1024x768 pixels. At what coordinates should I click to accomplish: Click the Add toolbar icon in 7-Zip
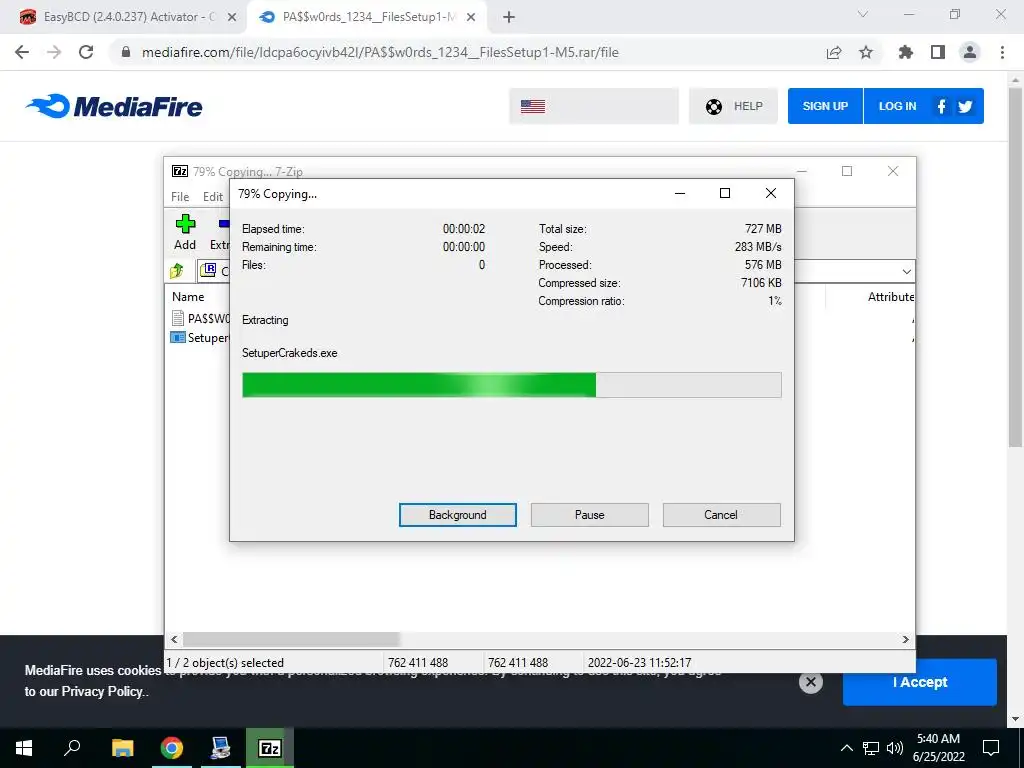[185, 232]
